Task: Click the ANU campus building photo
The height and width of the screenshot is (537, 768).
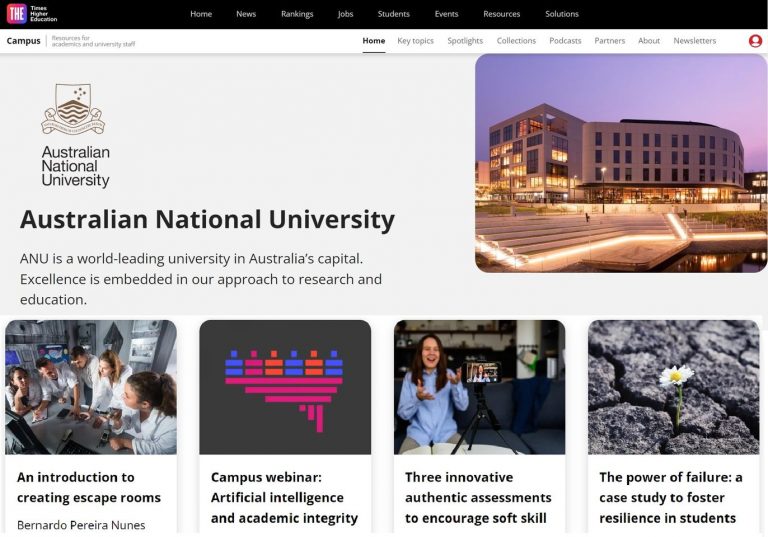Action: tap(621, 163)
